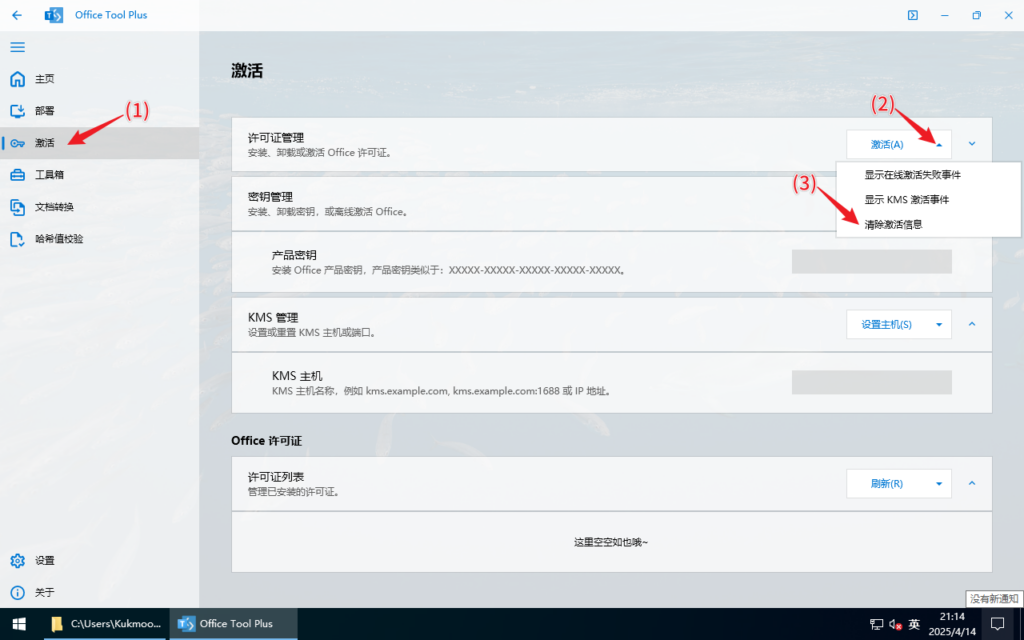Open the 主页 home page
1024x640 pixels.
click(99, 79)
